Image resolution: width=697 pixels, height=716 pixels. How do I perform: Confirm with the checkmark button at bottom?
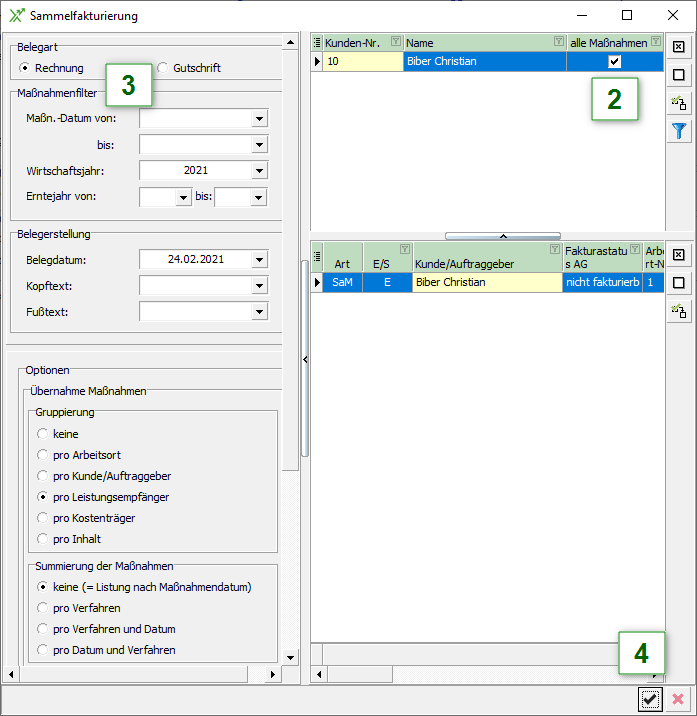[650, 700]
